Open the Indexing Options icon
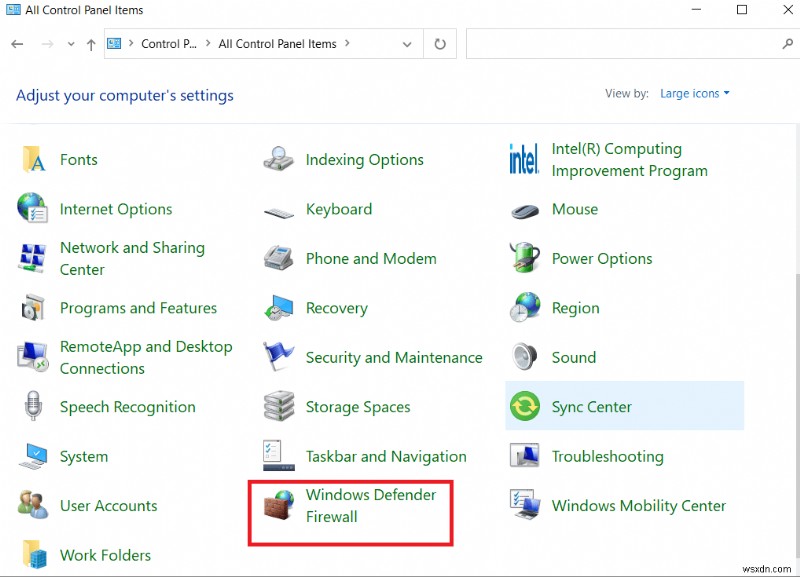Image resolution: width=800 pixels, height=577 pixels. [x=278, y=160]
